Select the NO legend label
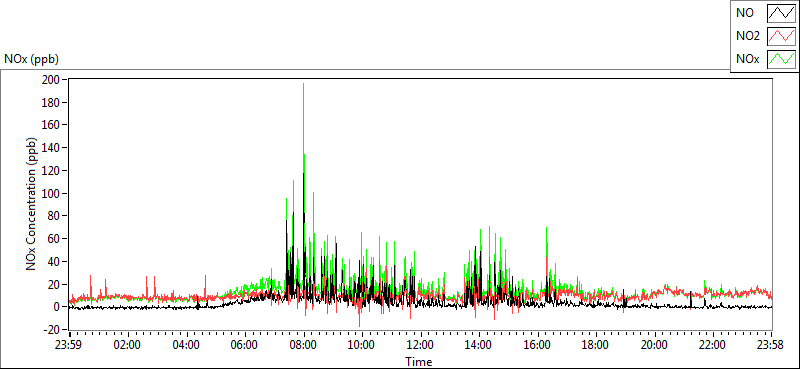The width and height of the screenshot is (800, 369). click(744, 13)
